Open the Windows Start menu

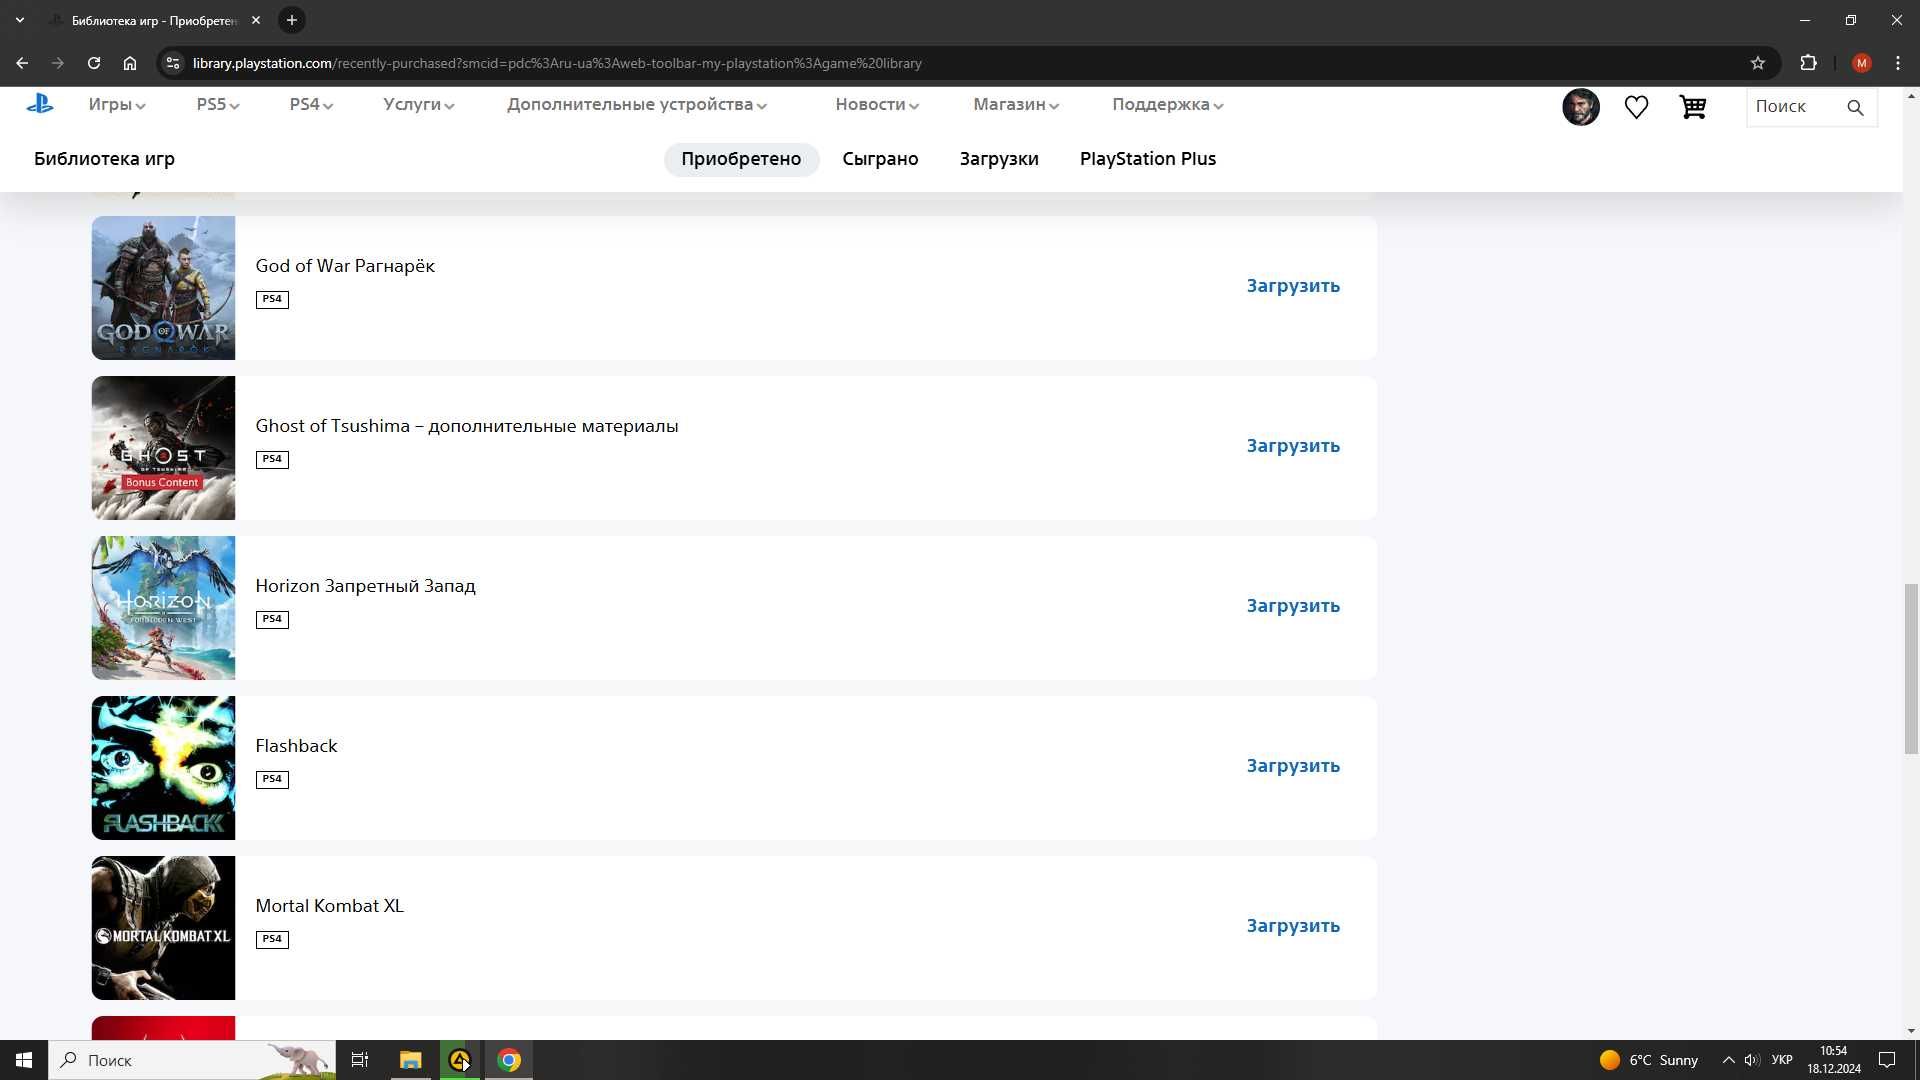[24, 1060]
